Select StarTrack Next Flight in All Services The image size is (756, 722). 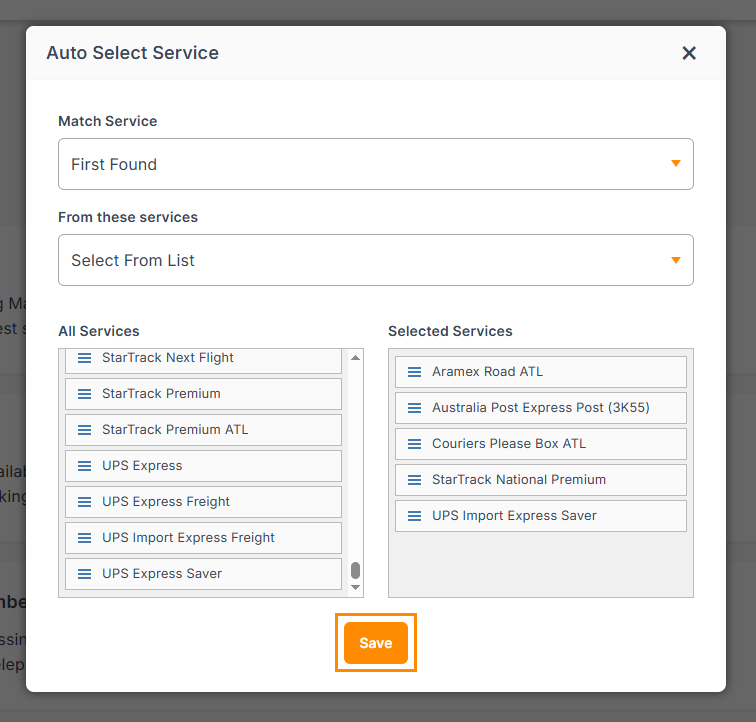(x=168, y=358)
